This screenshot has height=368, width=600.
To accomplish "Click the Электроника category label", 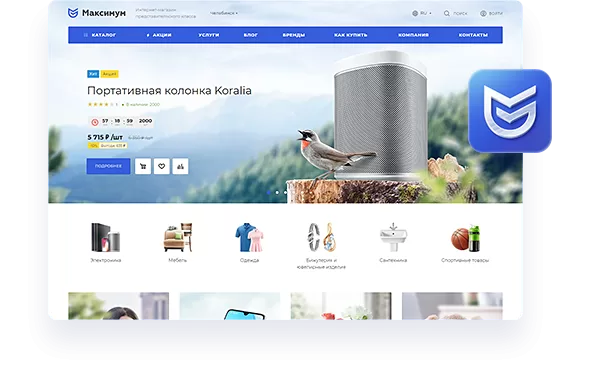I will pyautogui.click(x=106, y=260).
